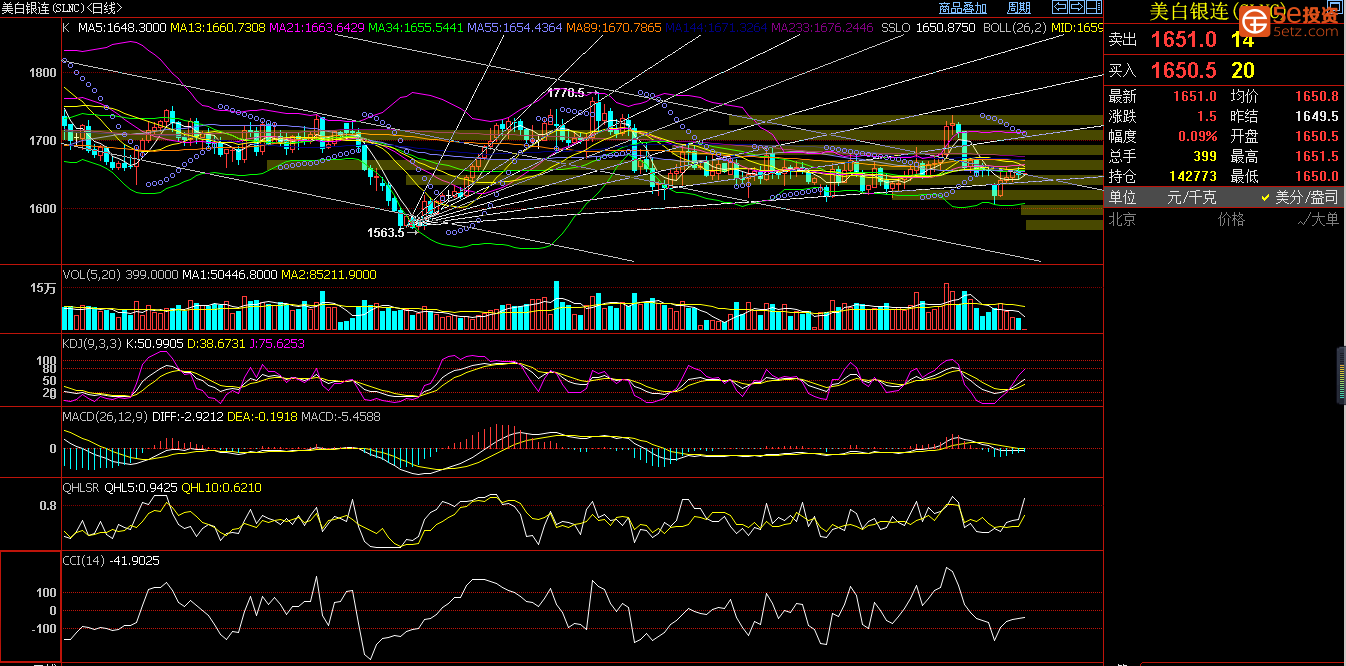Click the J:75.6253 KDJ value label
Viewport: 1346px width, 666px height.
click(277, 343)
